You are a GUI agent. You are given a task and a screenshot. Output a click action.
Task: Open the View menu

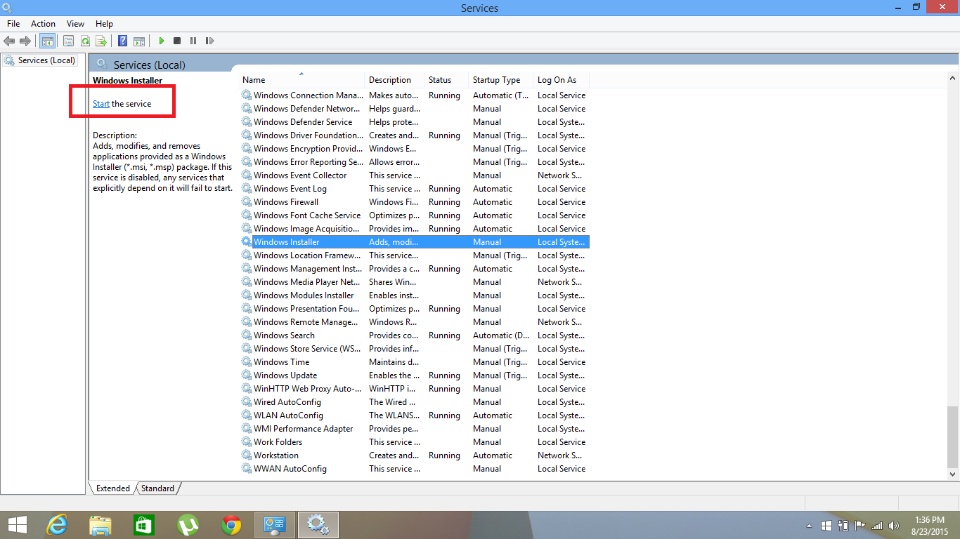point(75,24)
